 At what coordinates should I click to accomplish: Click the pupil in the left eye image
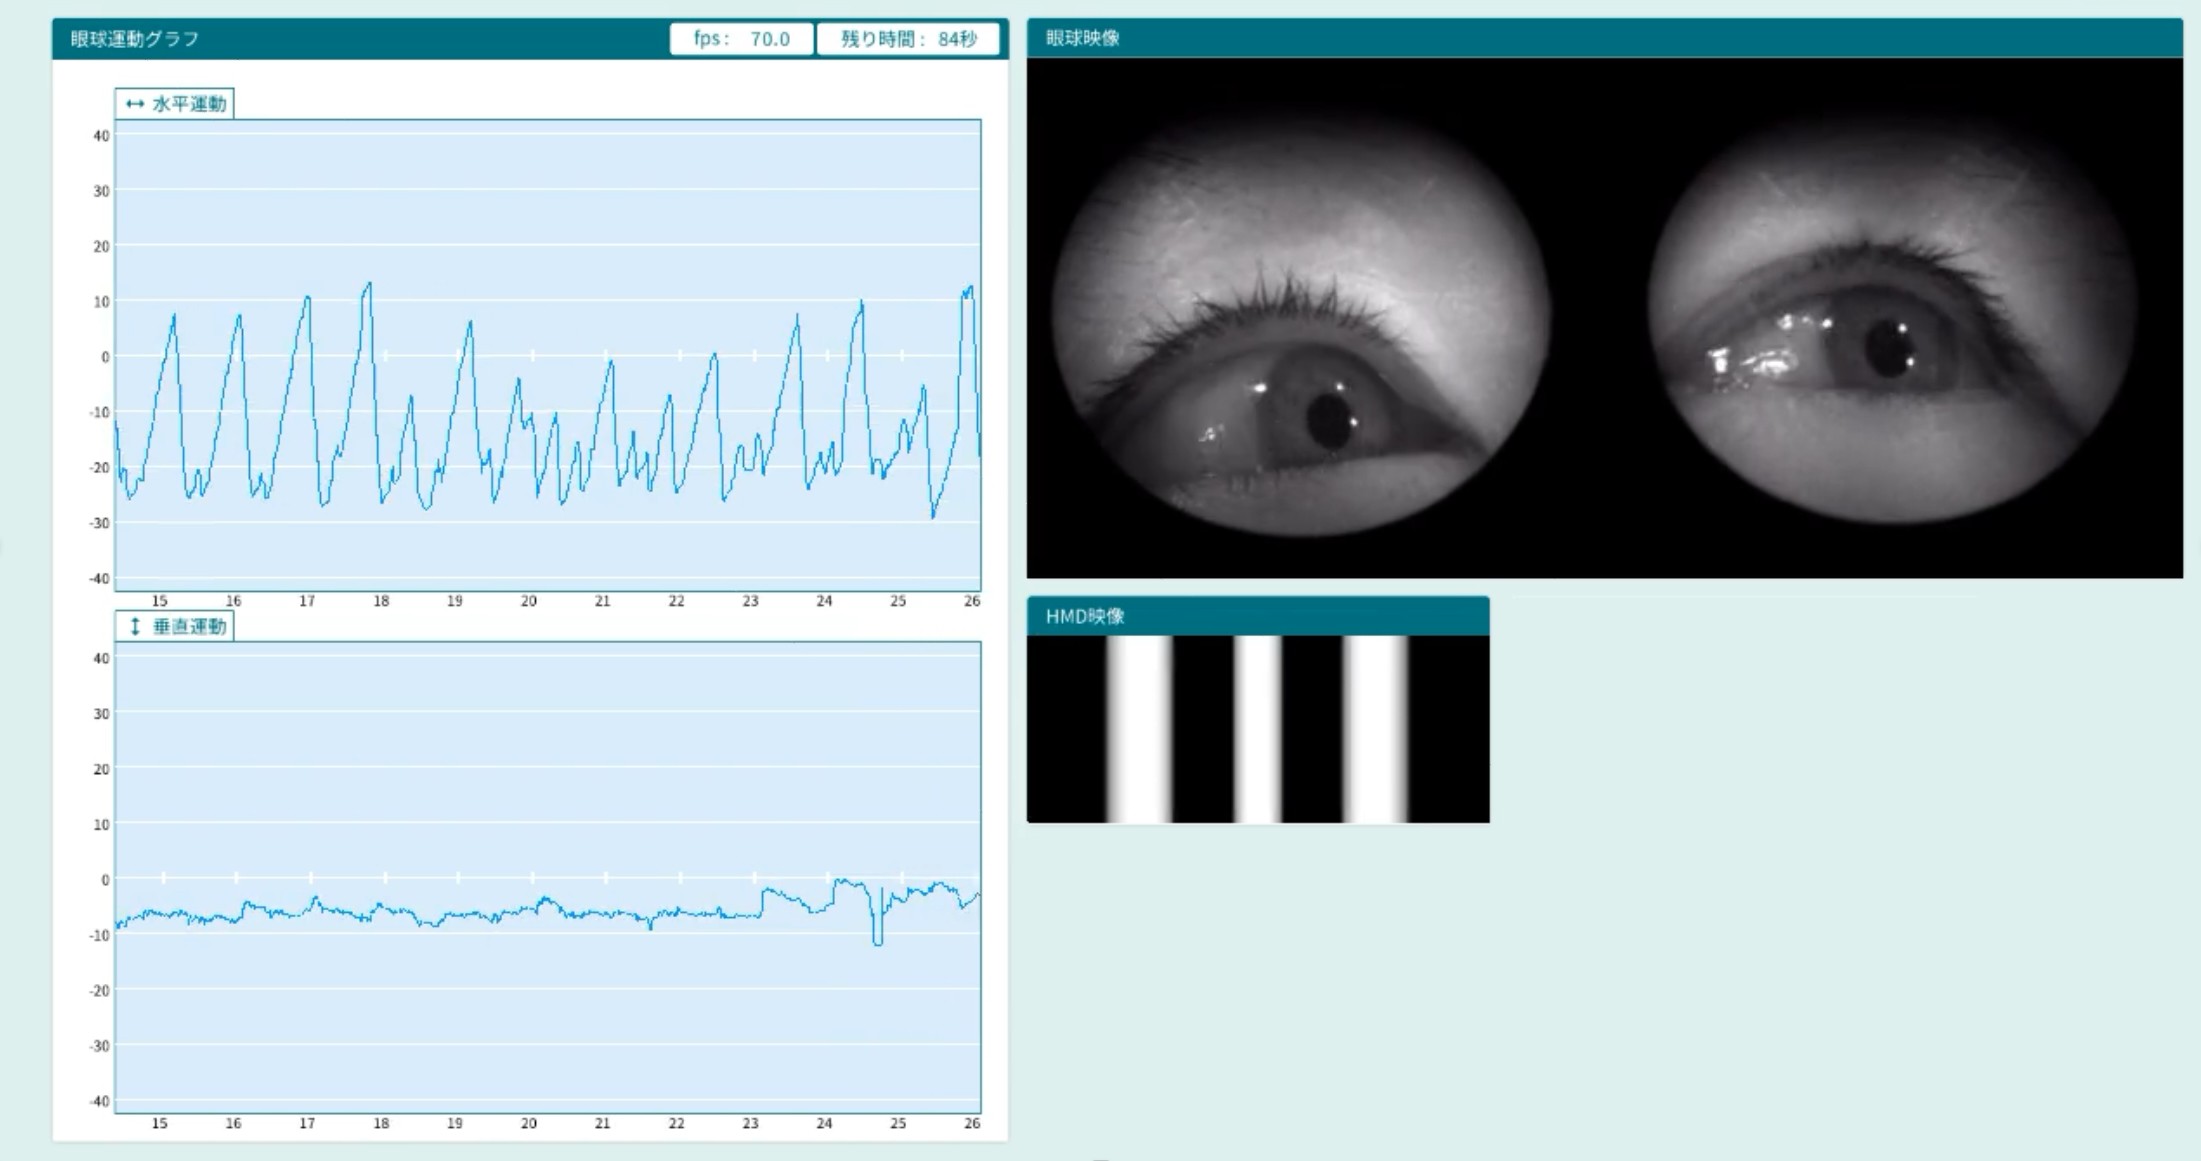pos(1329,420)
